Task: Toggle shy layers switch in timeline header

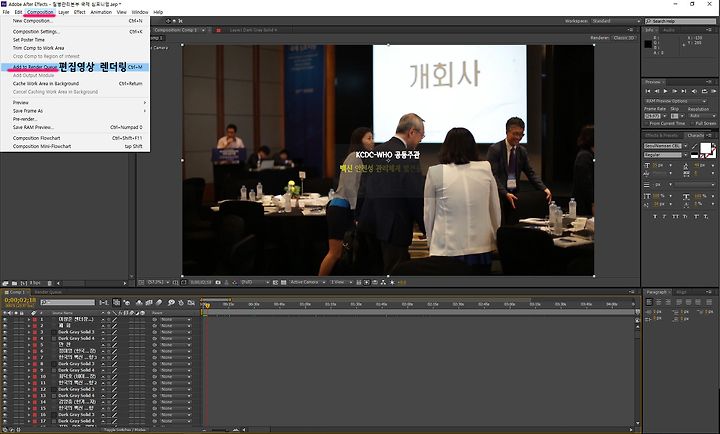Action: point(139,302)
